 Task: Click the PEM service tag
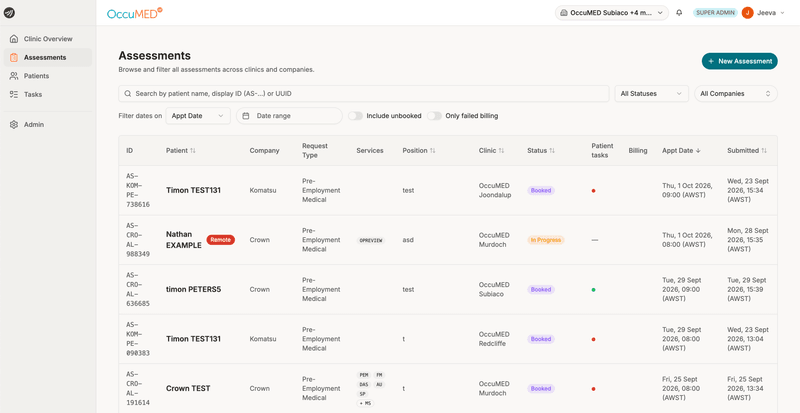pyautogui.click(x=364, y=375)
